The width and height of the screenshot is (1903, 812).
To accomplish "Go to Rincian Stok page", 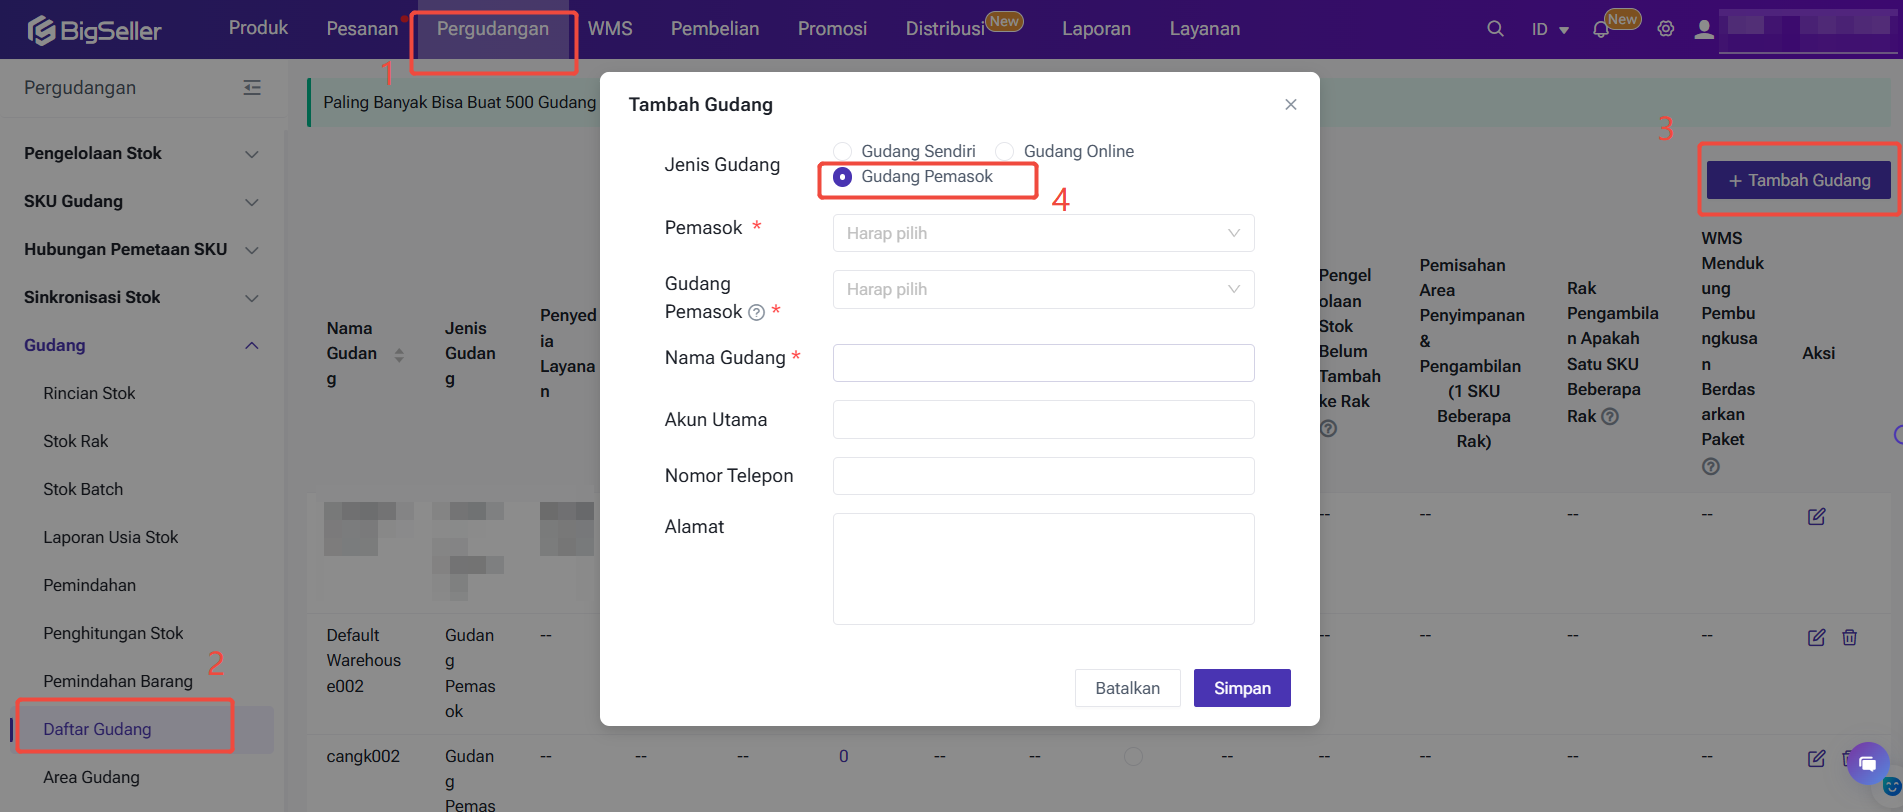I will 89,393.
